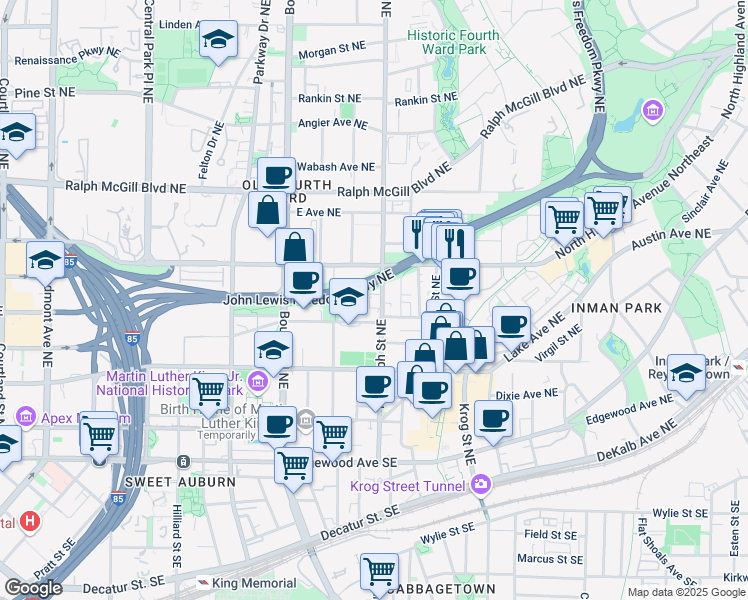Click the King Memorial station label
Screen dimensions: 748x600
[254, 583]
